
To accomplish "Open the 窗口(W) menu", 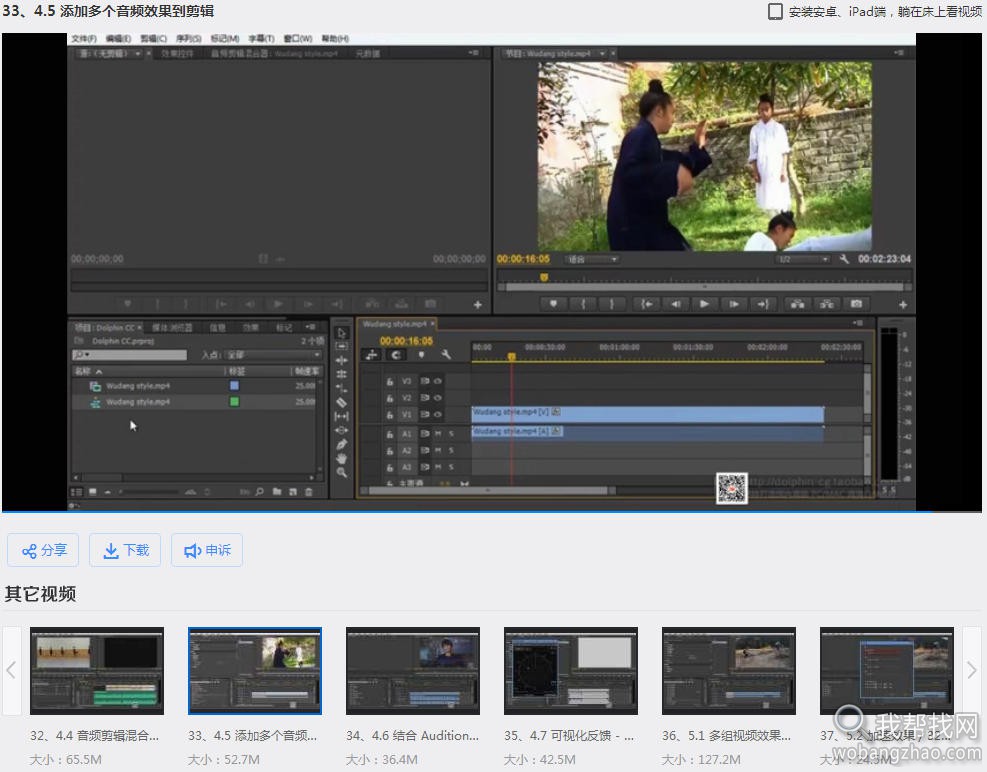I will click(298, 38).
